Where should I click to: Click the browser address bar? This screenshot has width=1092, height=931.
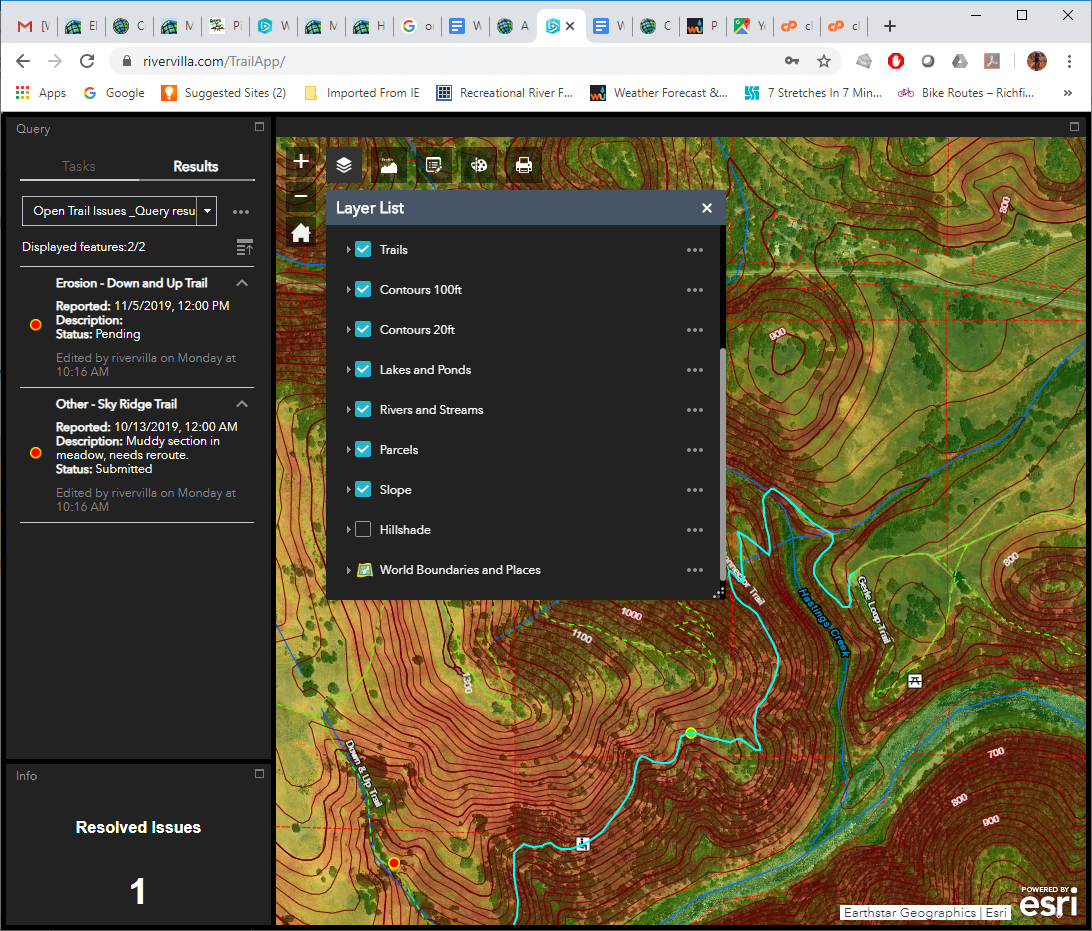click(x=450, y=61)
